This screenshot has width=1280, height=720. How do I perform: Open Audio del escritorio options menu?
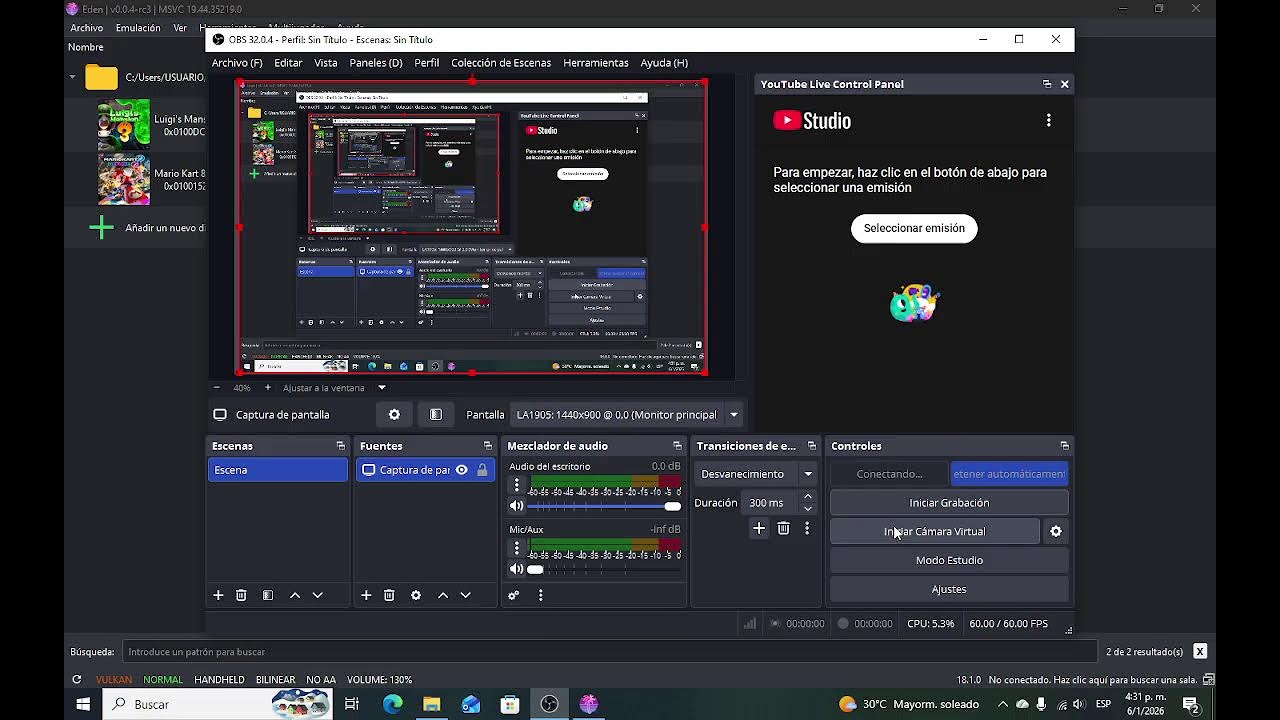[x=517, y=485]
